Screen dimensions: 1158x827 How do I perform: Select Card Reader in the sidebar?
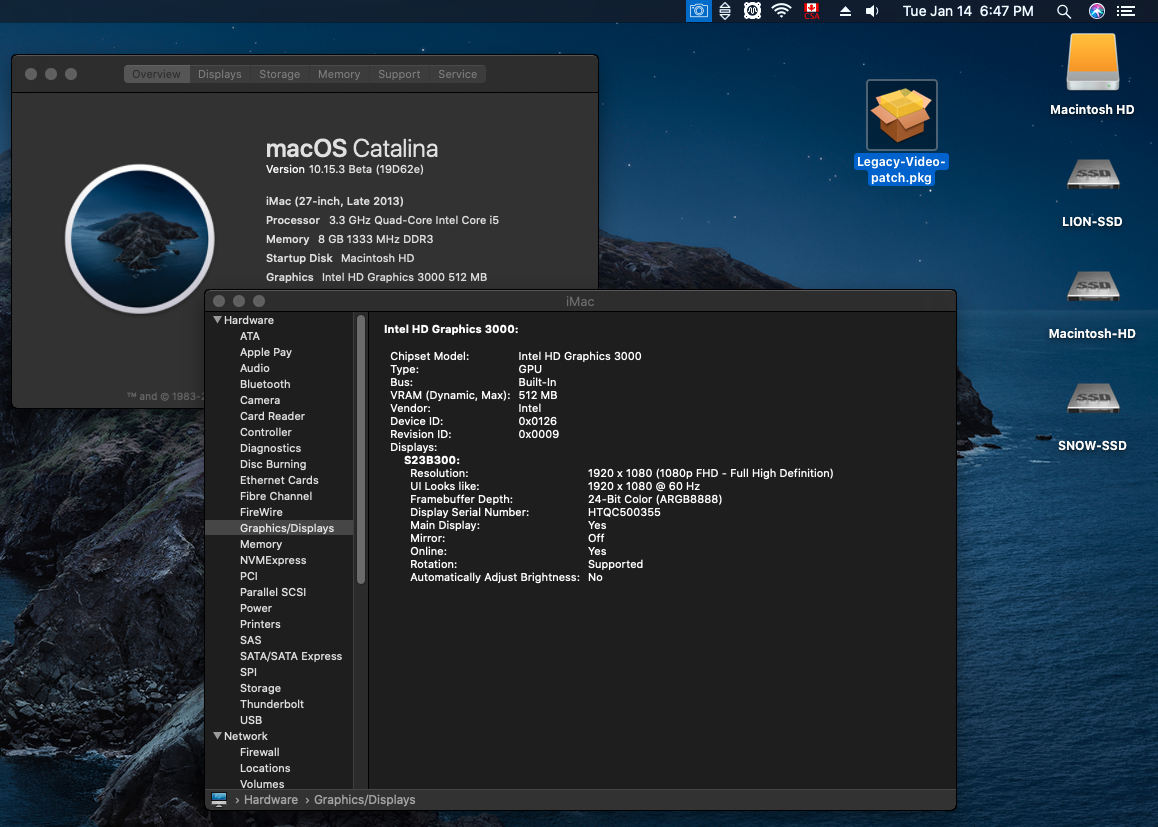(x=273, y=416)
